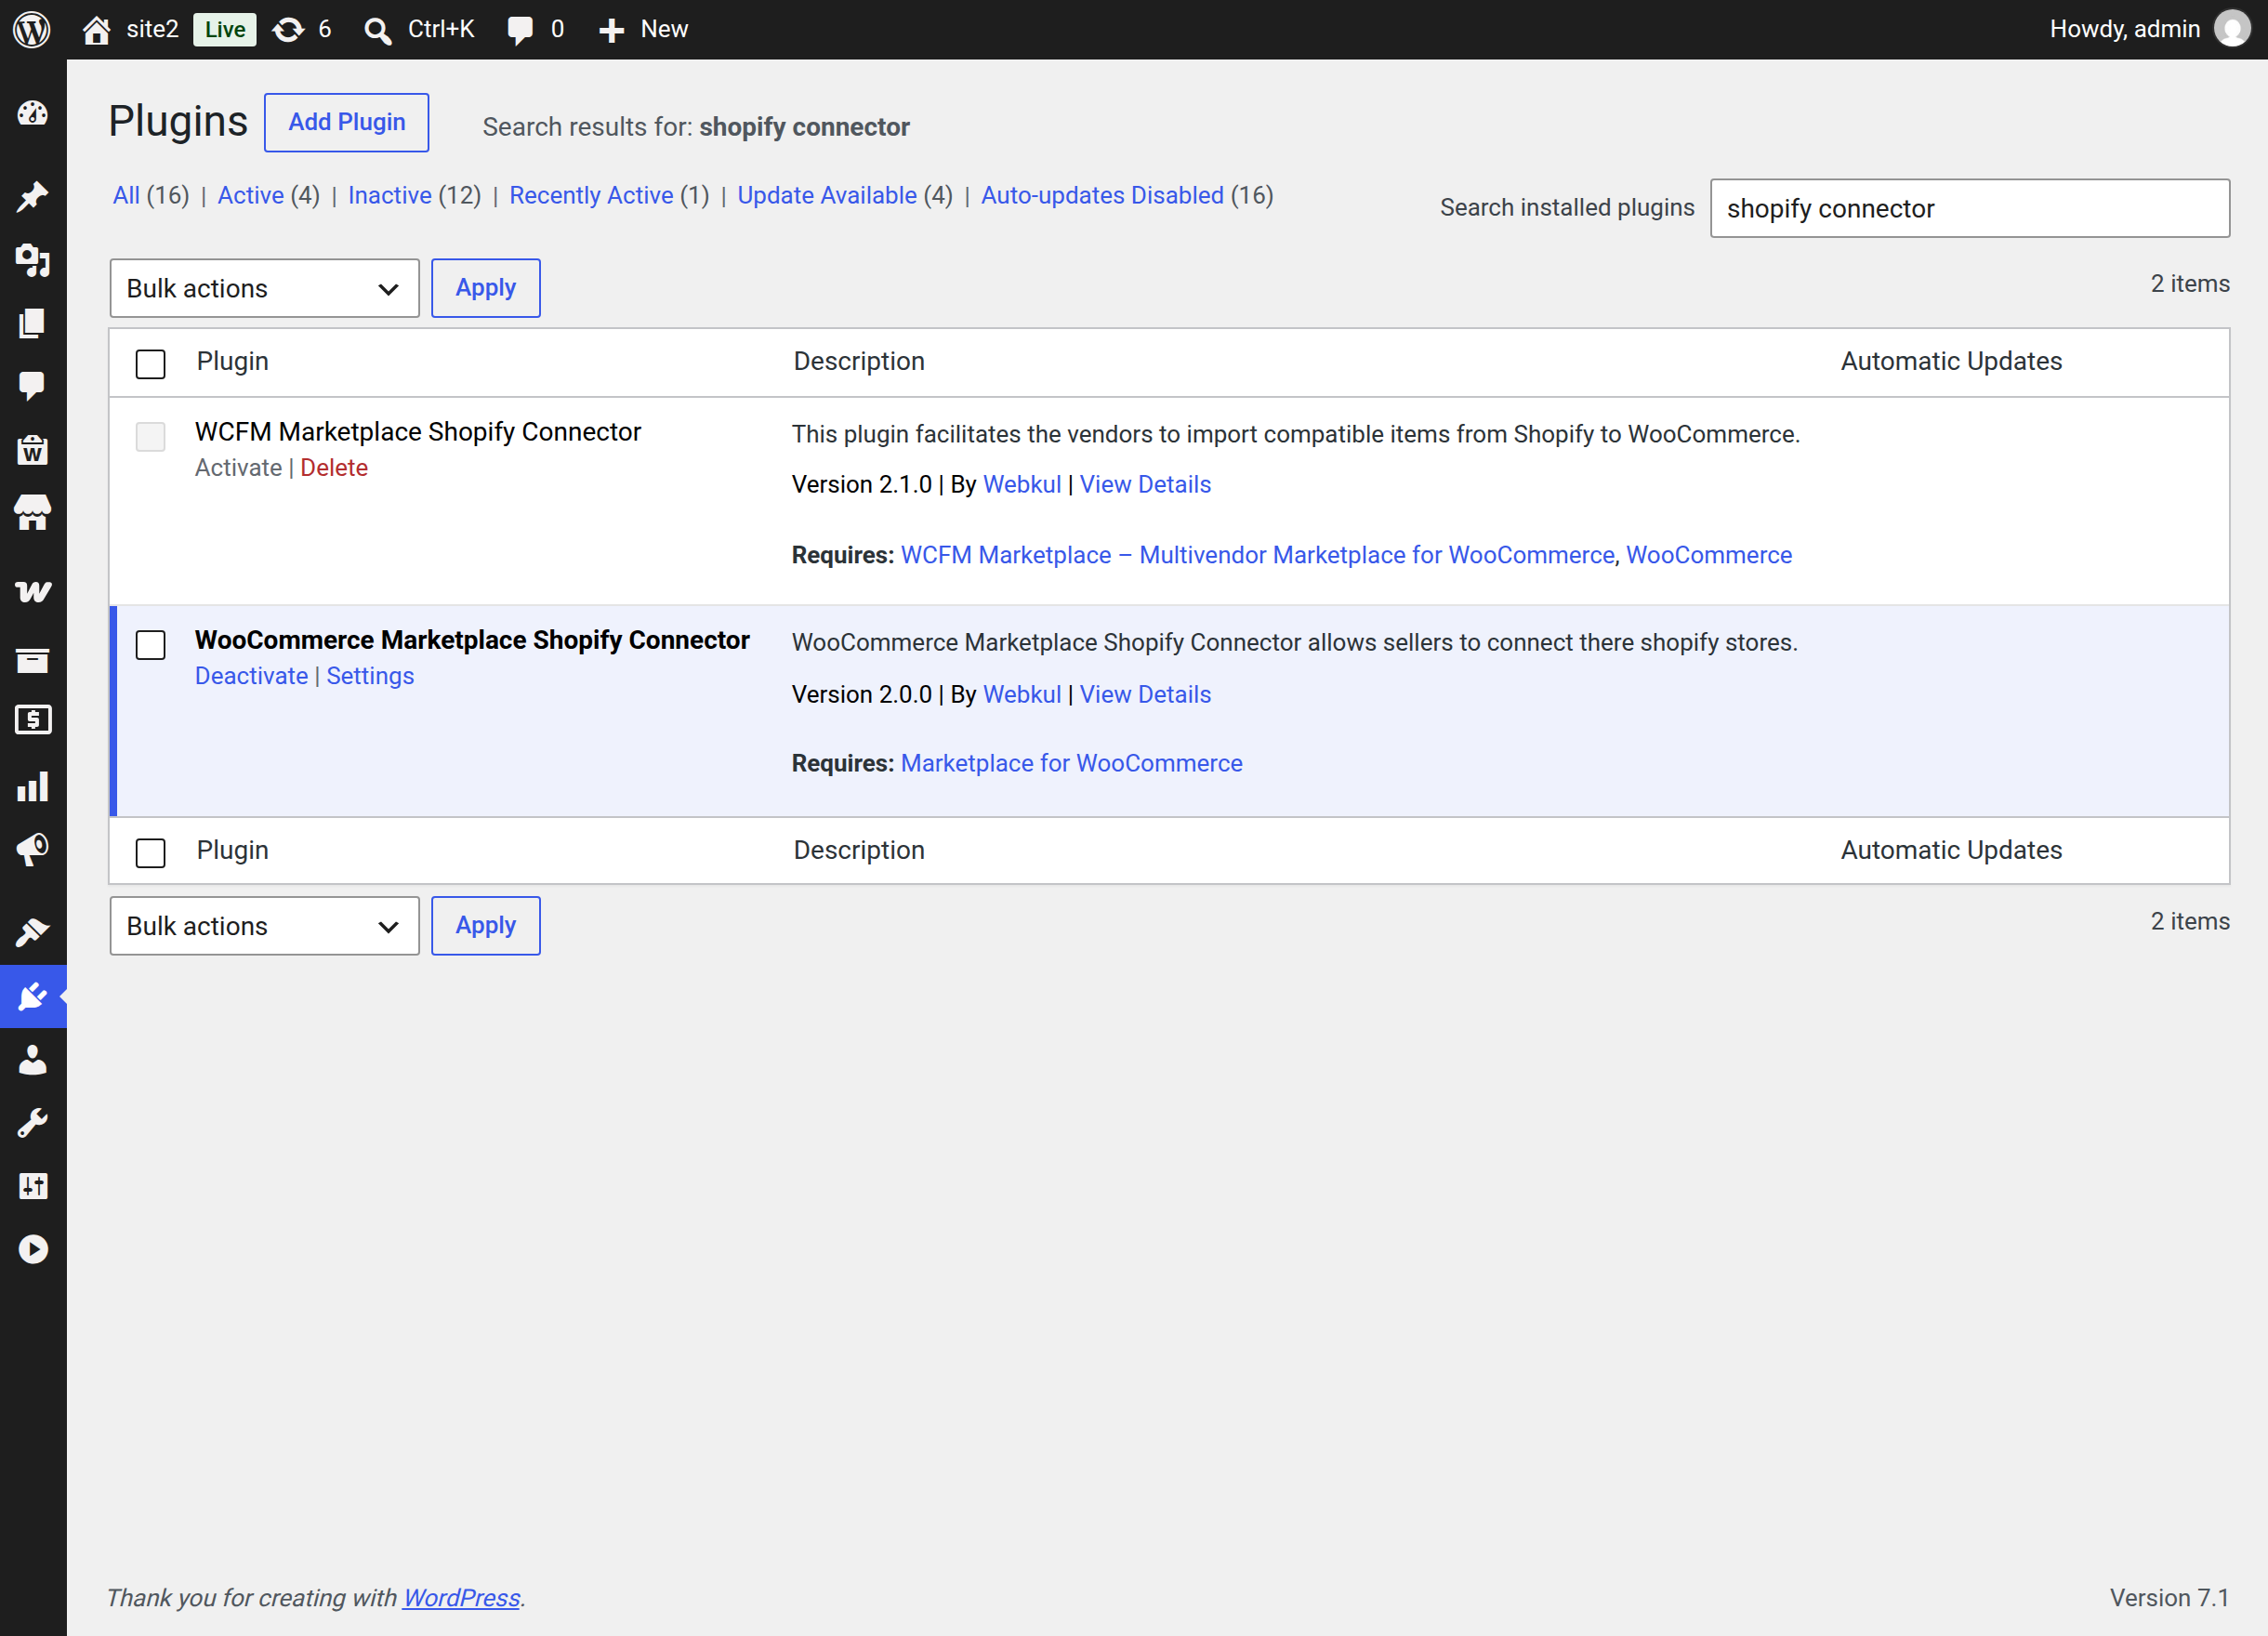Open the comments bubble in admin bar
Viewport: 2268px width, 1636px height.
[x=520, y=30]
